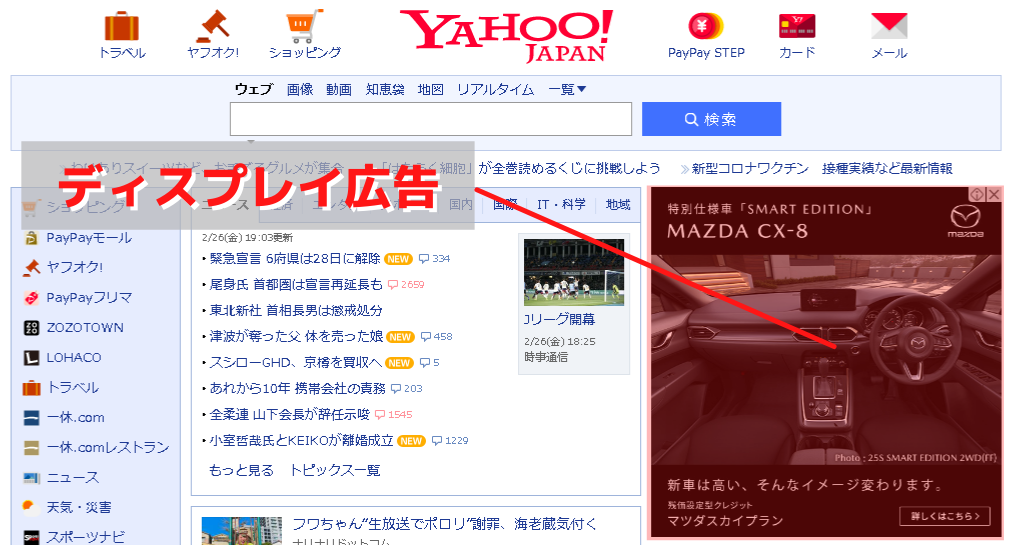The width and height of the screenshot is (1013, 545).
Task: Expand the 一覧 search category dropdown
Action: [x=567, y=89]
